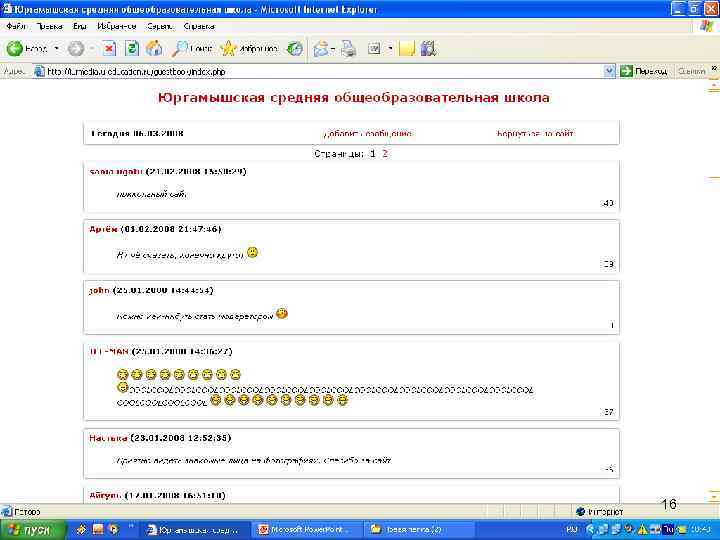The height and width of the screenshot is (540, 720).
Task: Open author link john
Action: point(99,290)
